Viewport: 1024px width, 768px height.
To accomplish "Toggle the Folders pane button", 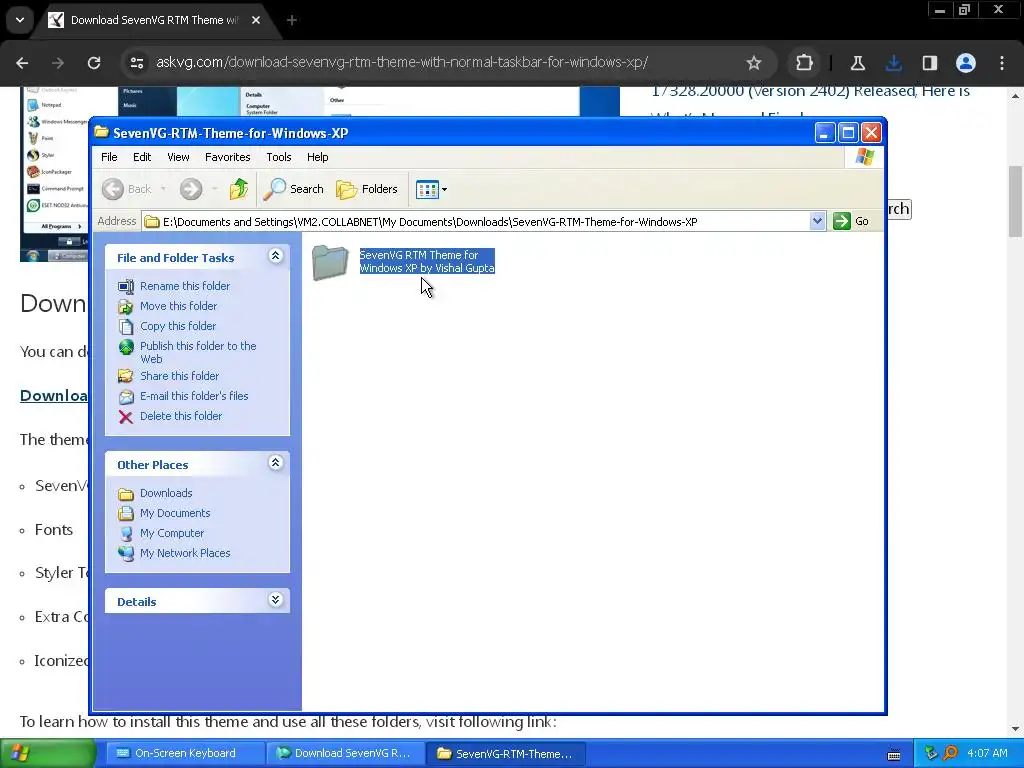I will click(x=367, y=189).
